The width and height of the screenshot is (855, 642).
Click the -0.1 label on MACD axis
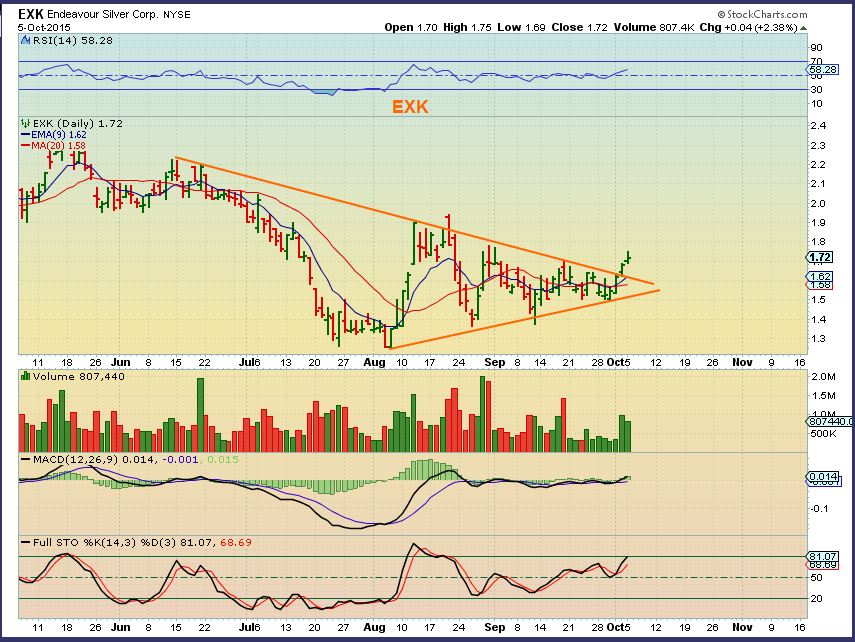[x=820, y=508]
